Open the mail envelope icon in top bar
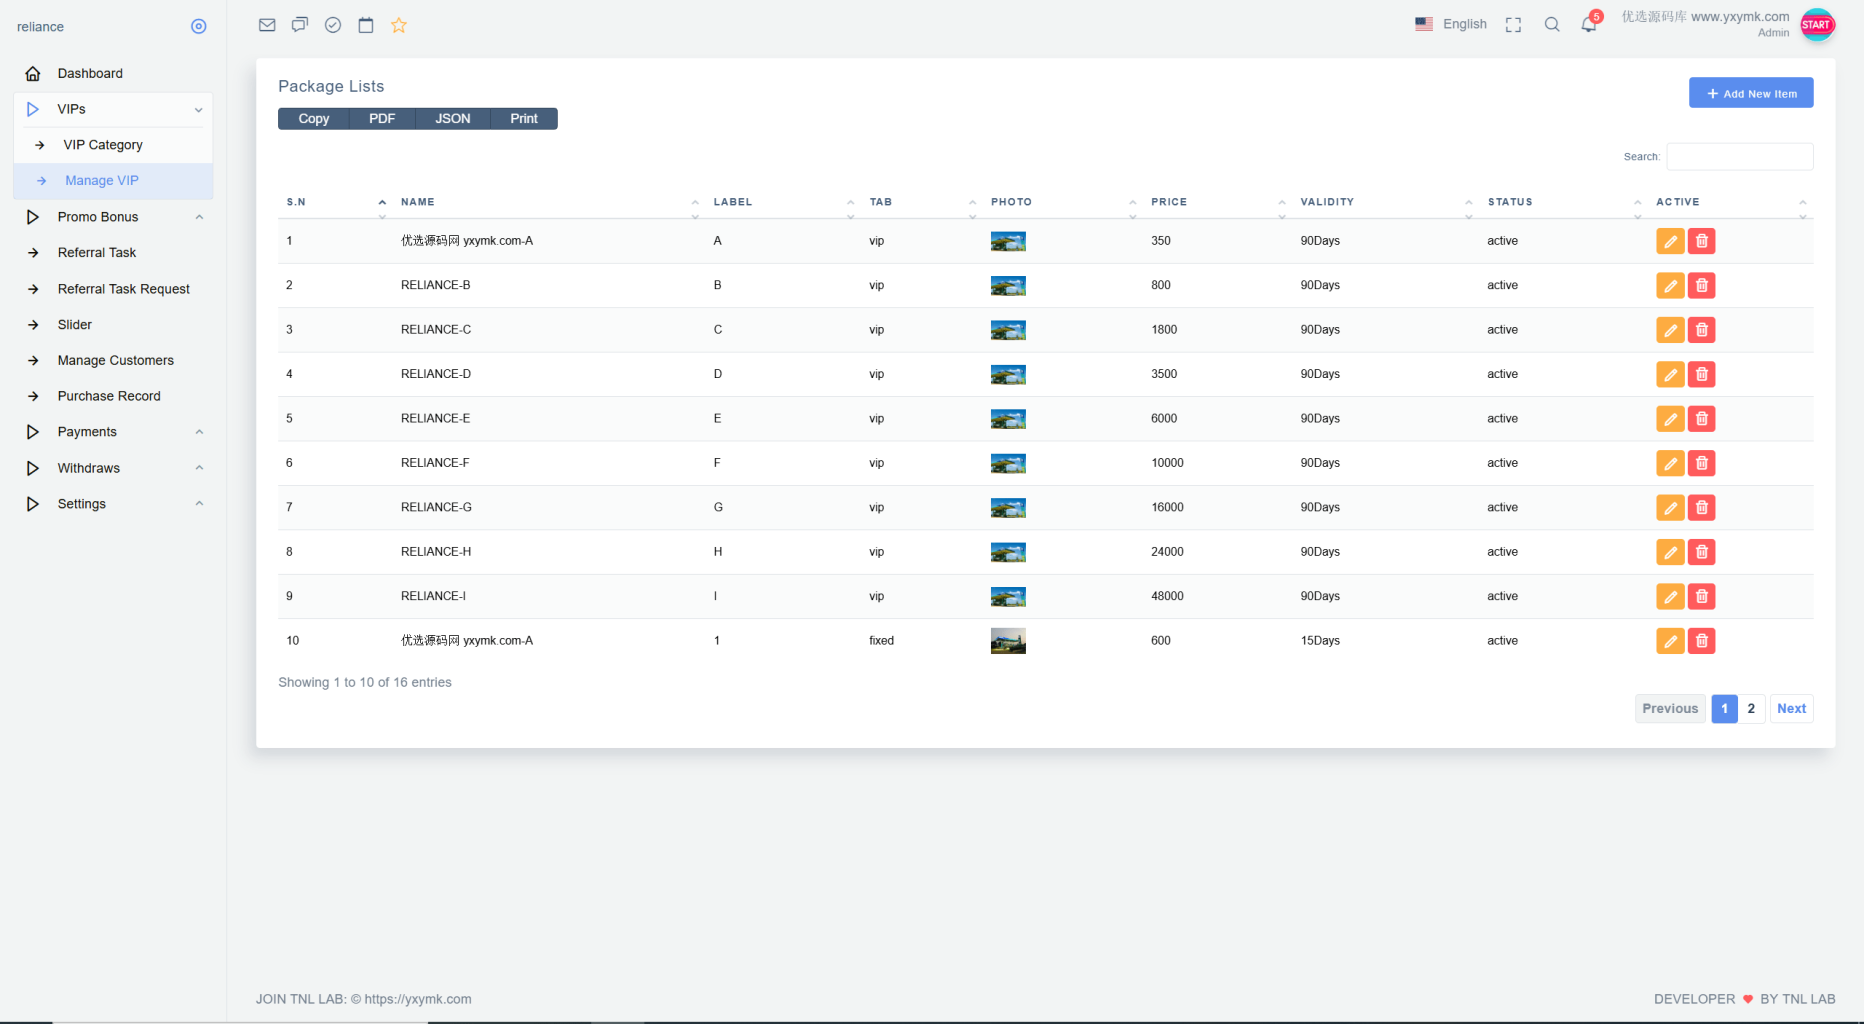 (x=267, y=25)
